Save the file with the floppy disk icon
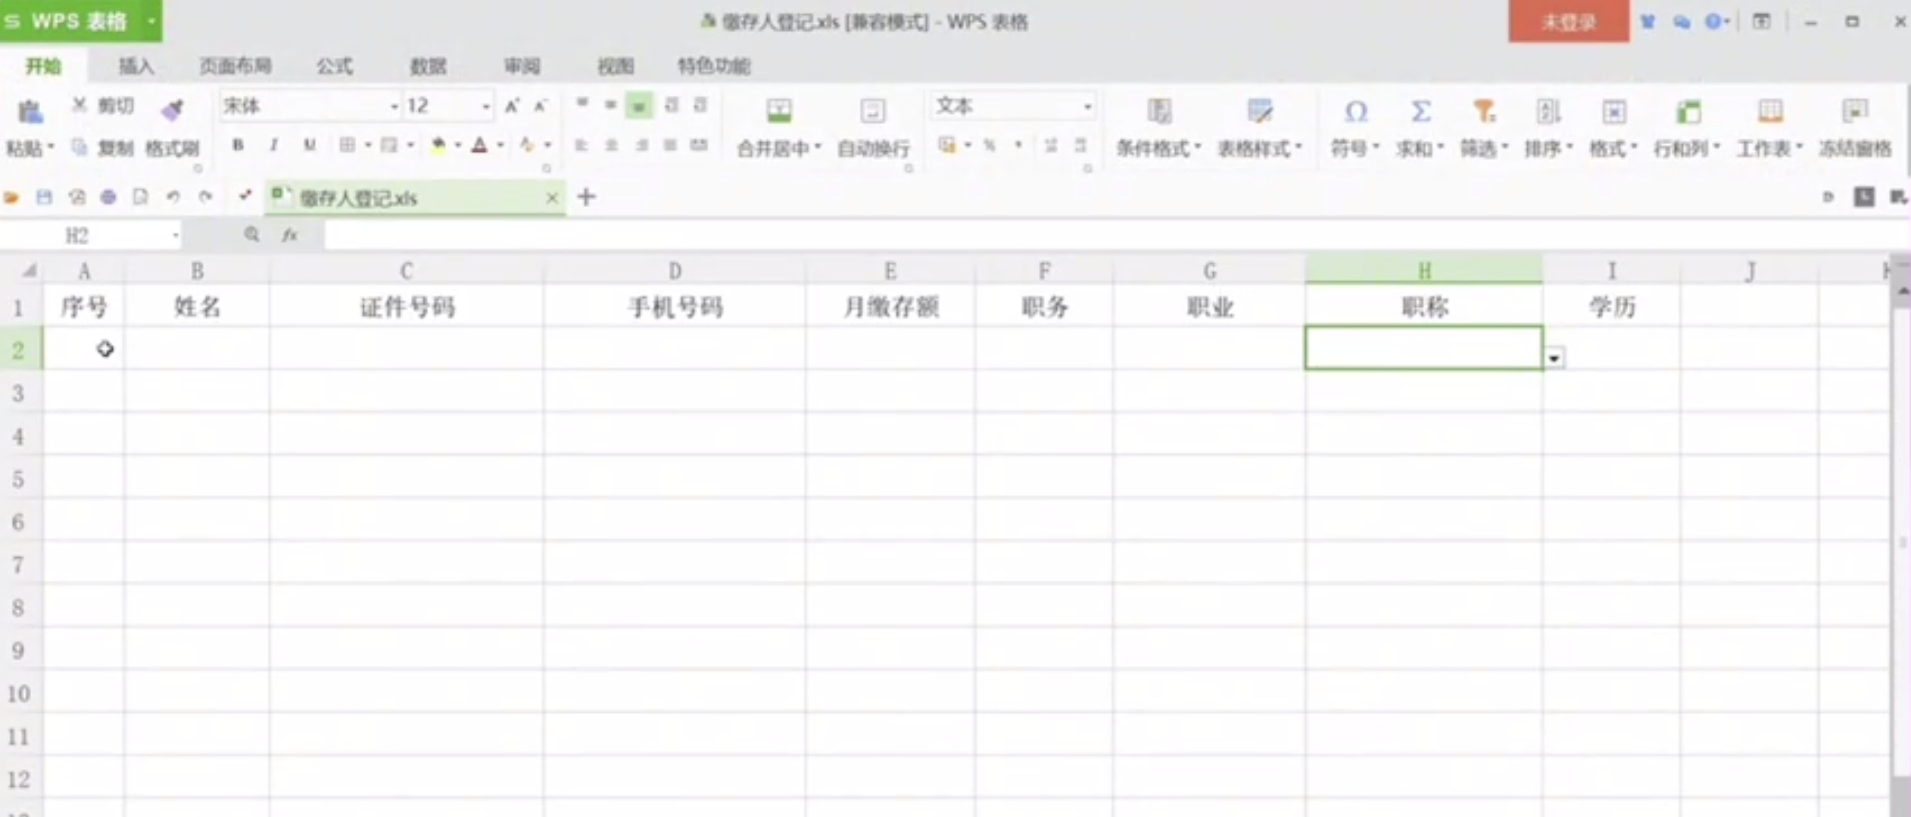The width and height of the screenshot is (1911, 817). [44, 197]
